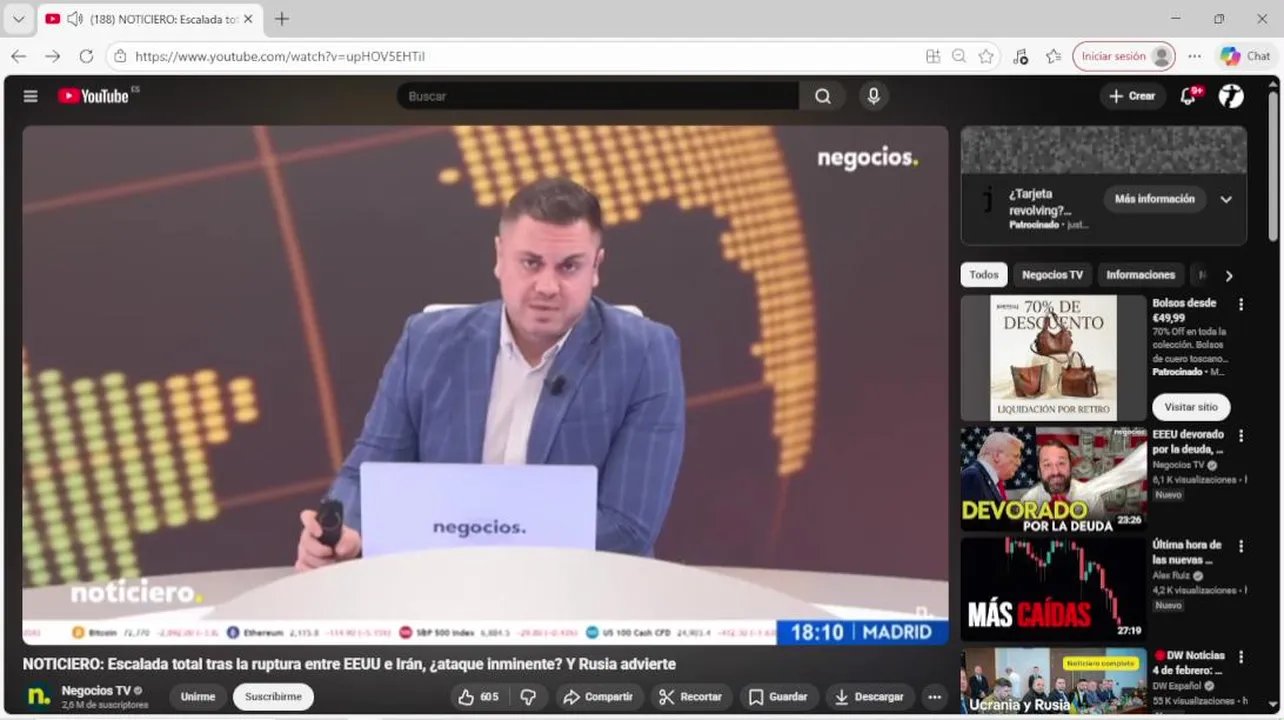Clip the video with Recortar
1284x720 pixels.
pyautogui.click(x=690, y=697)
